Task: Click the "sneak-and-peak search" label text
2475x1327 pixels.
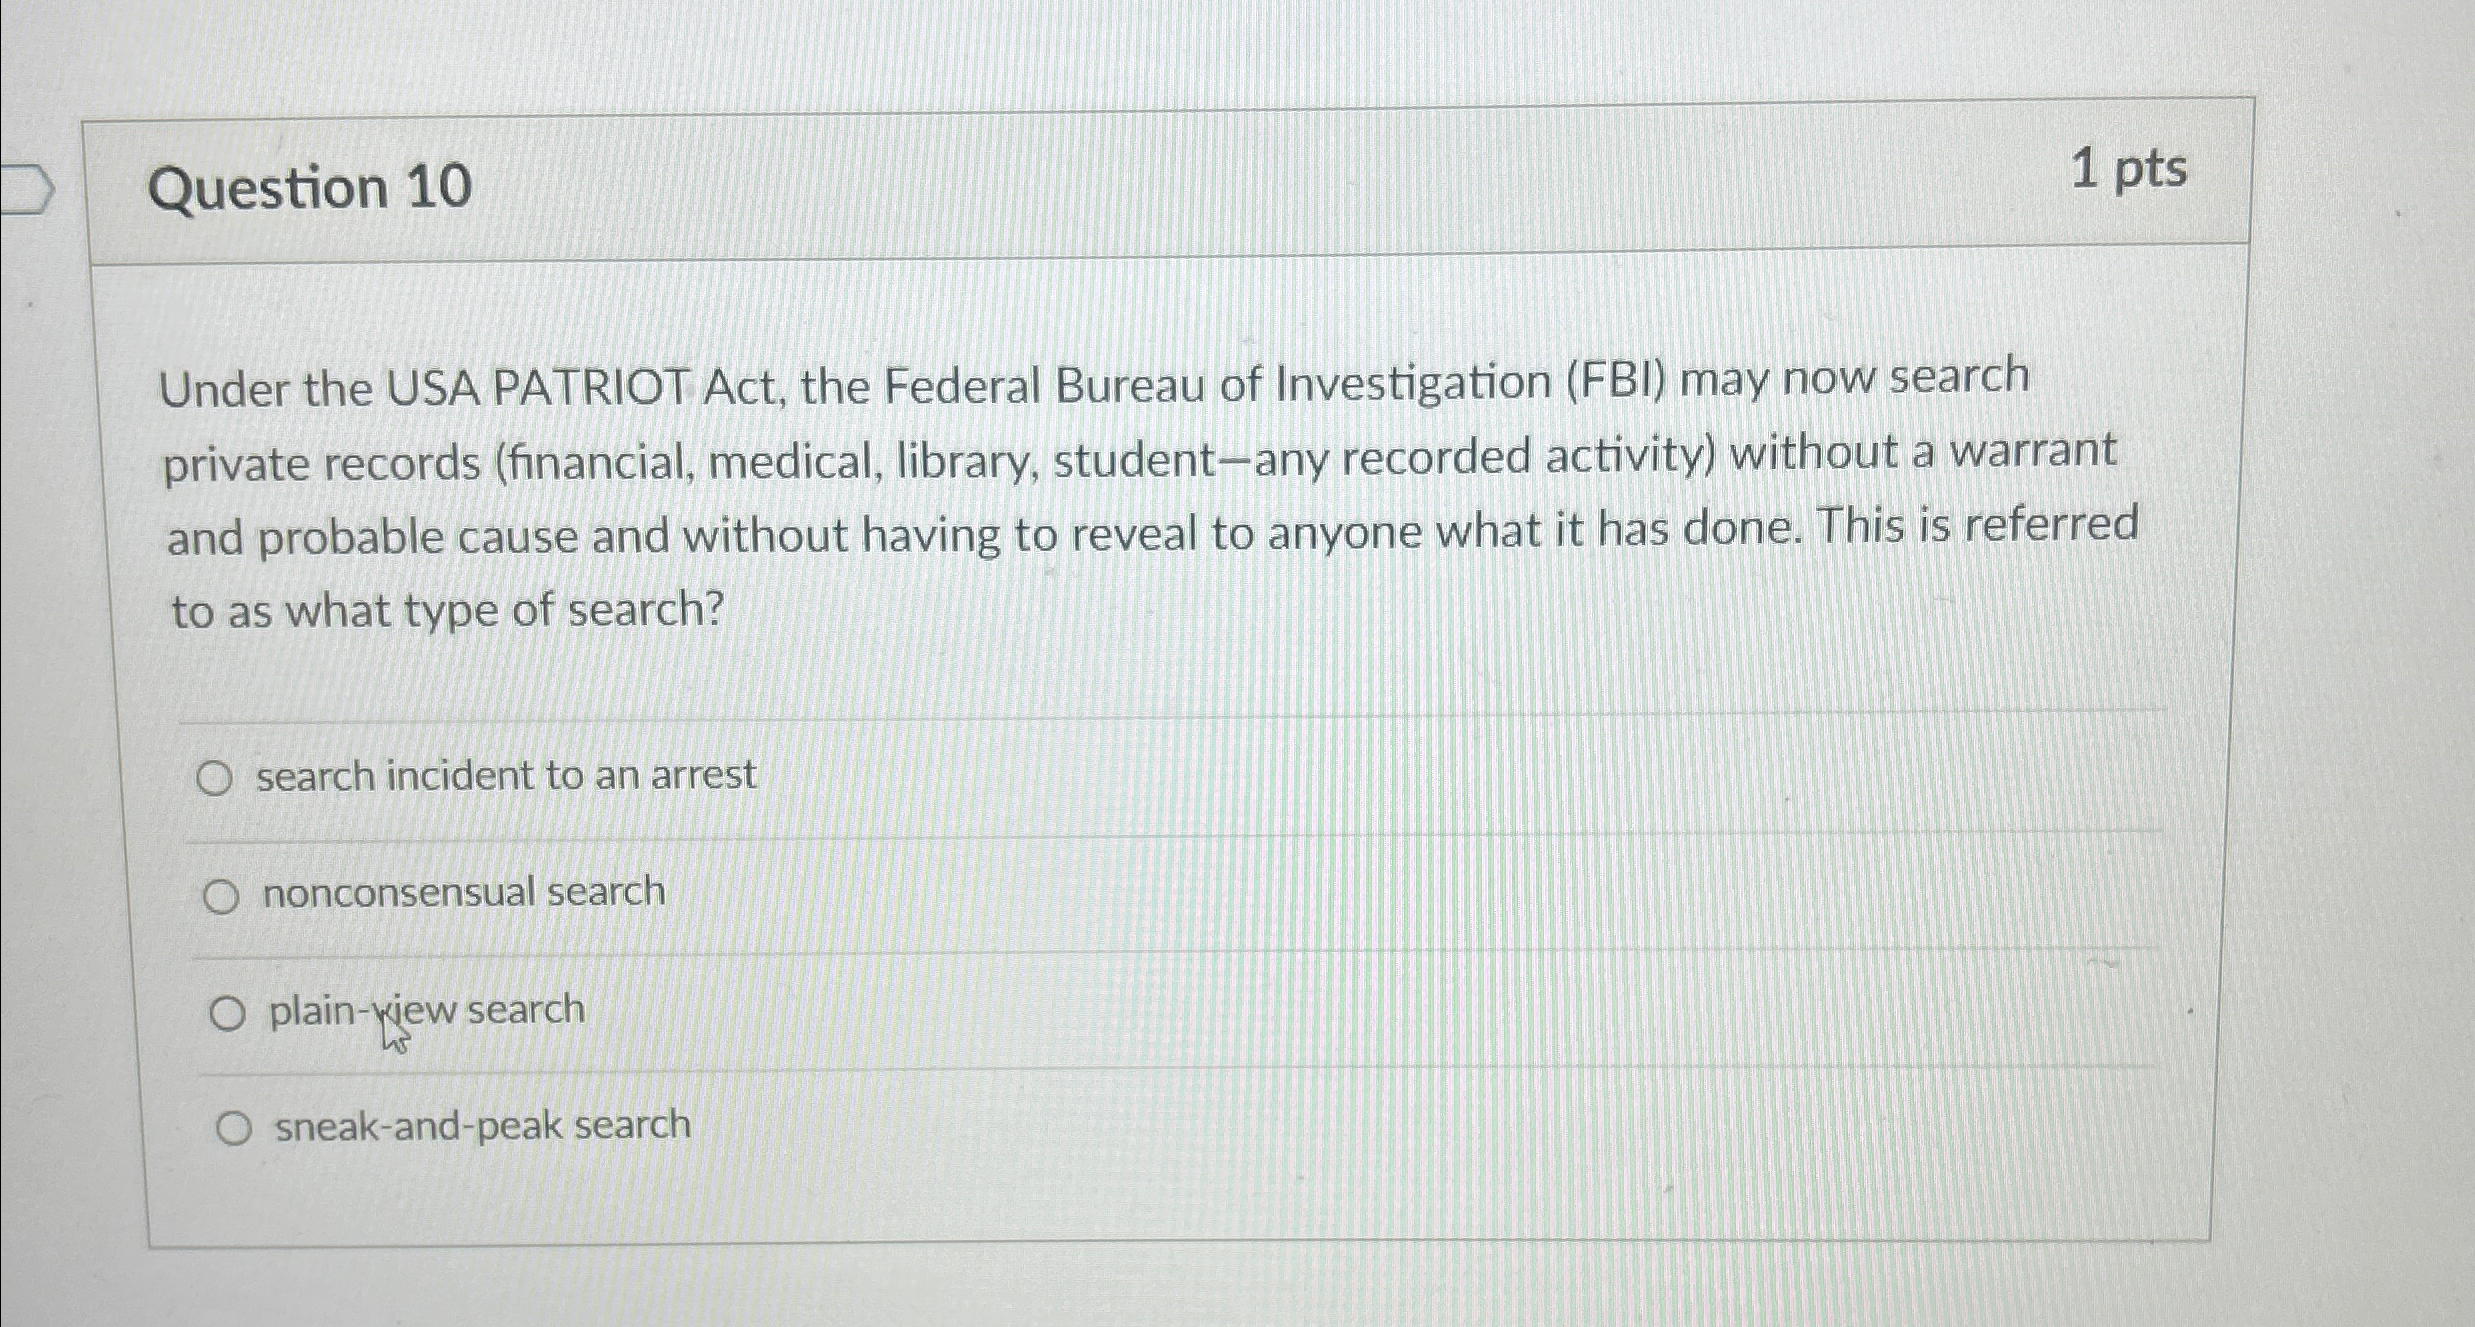Action: point(482,1126)
